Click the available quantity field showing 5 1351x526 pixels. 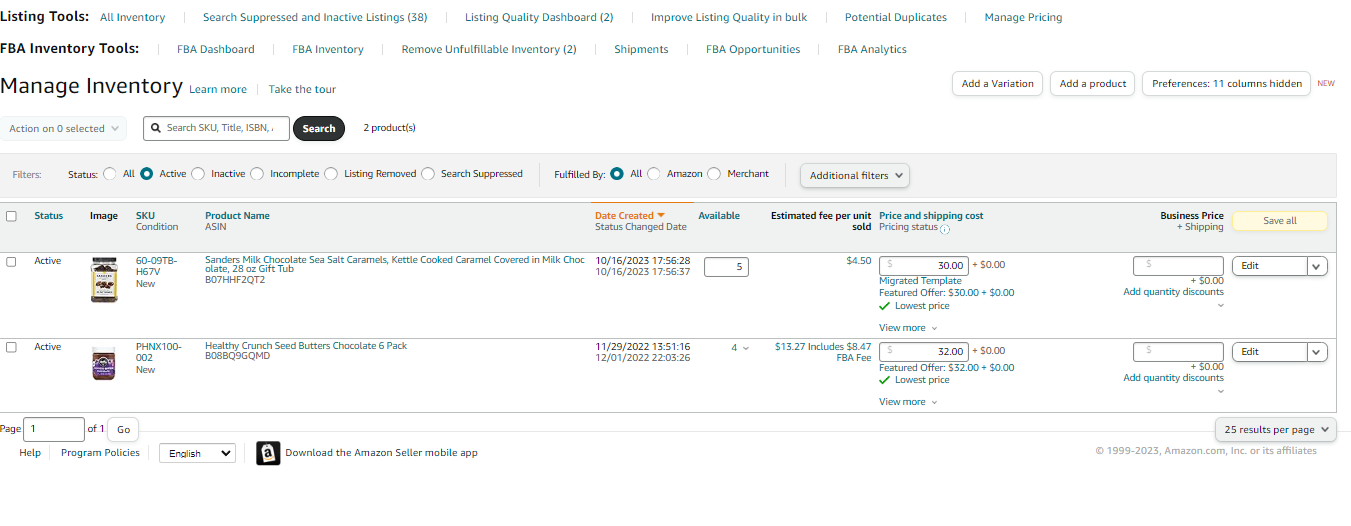click(726, 267)
